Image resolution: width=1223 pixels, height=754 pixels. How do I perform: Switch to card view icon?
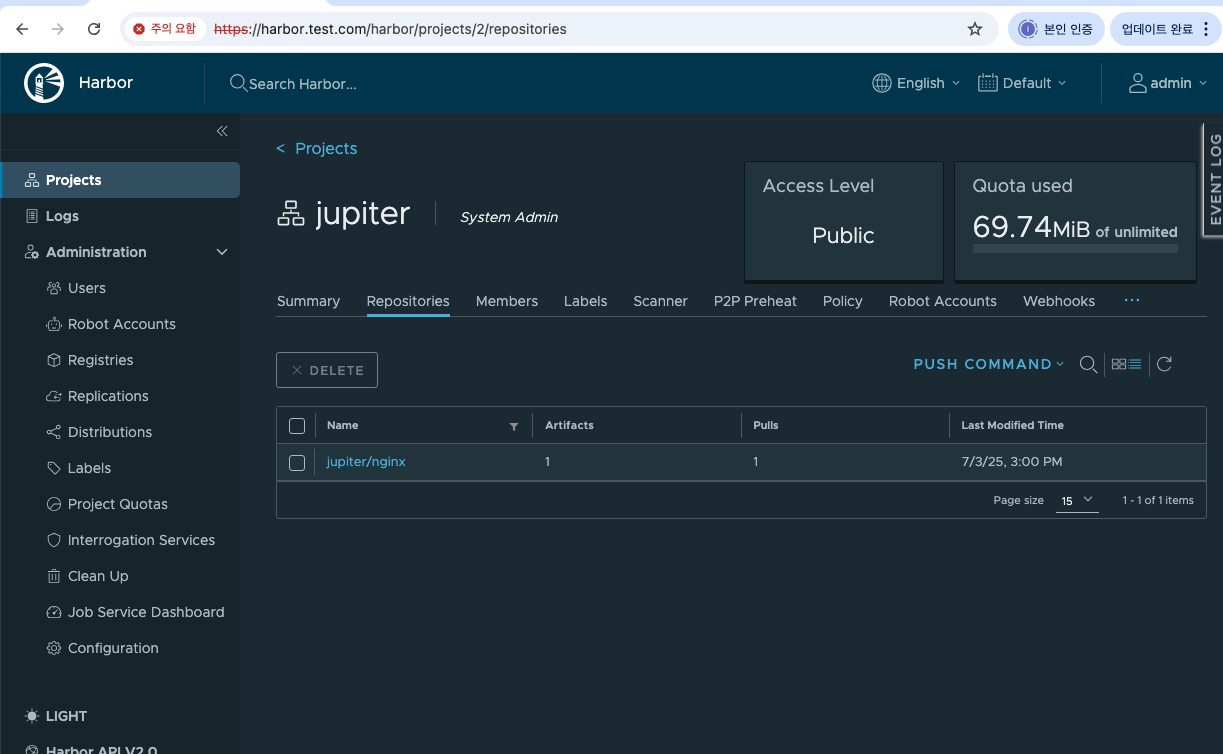[x=1119, y=364]
